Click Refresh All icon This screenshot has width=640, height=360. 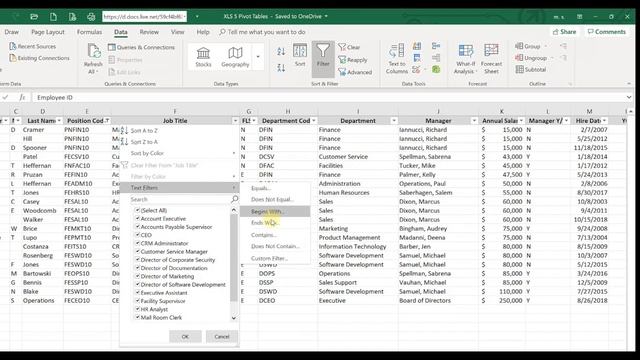(x=94, y=51)
